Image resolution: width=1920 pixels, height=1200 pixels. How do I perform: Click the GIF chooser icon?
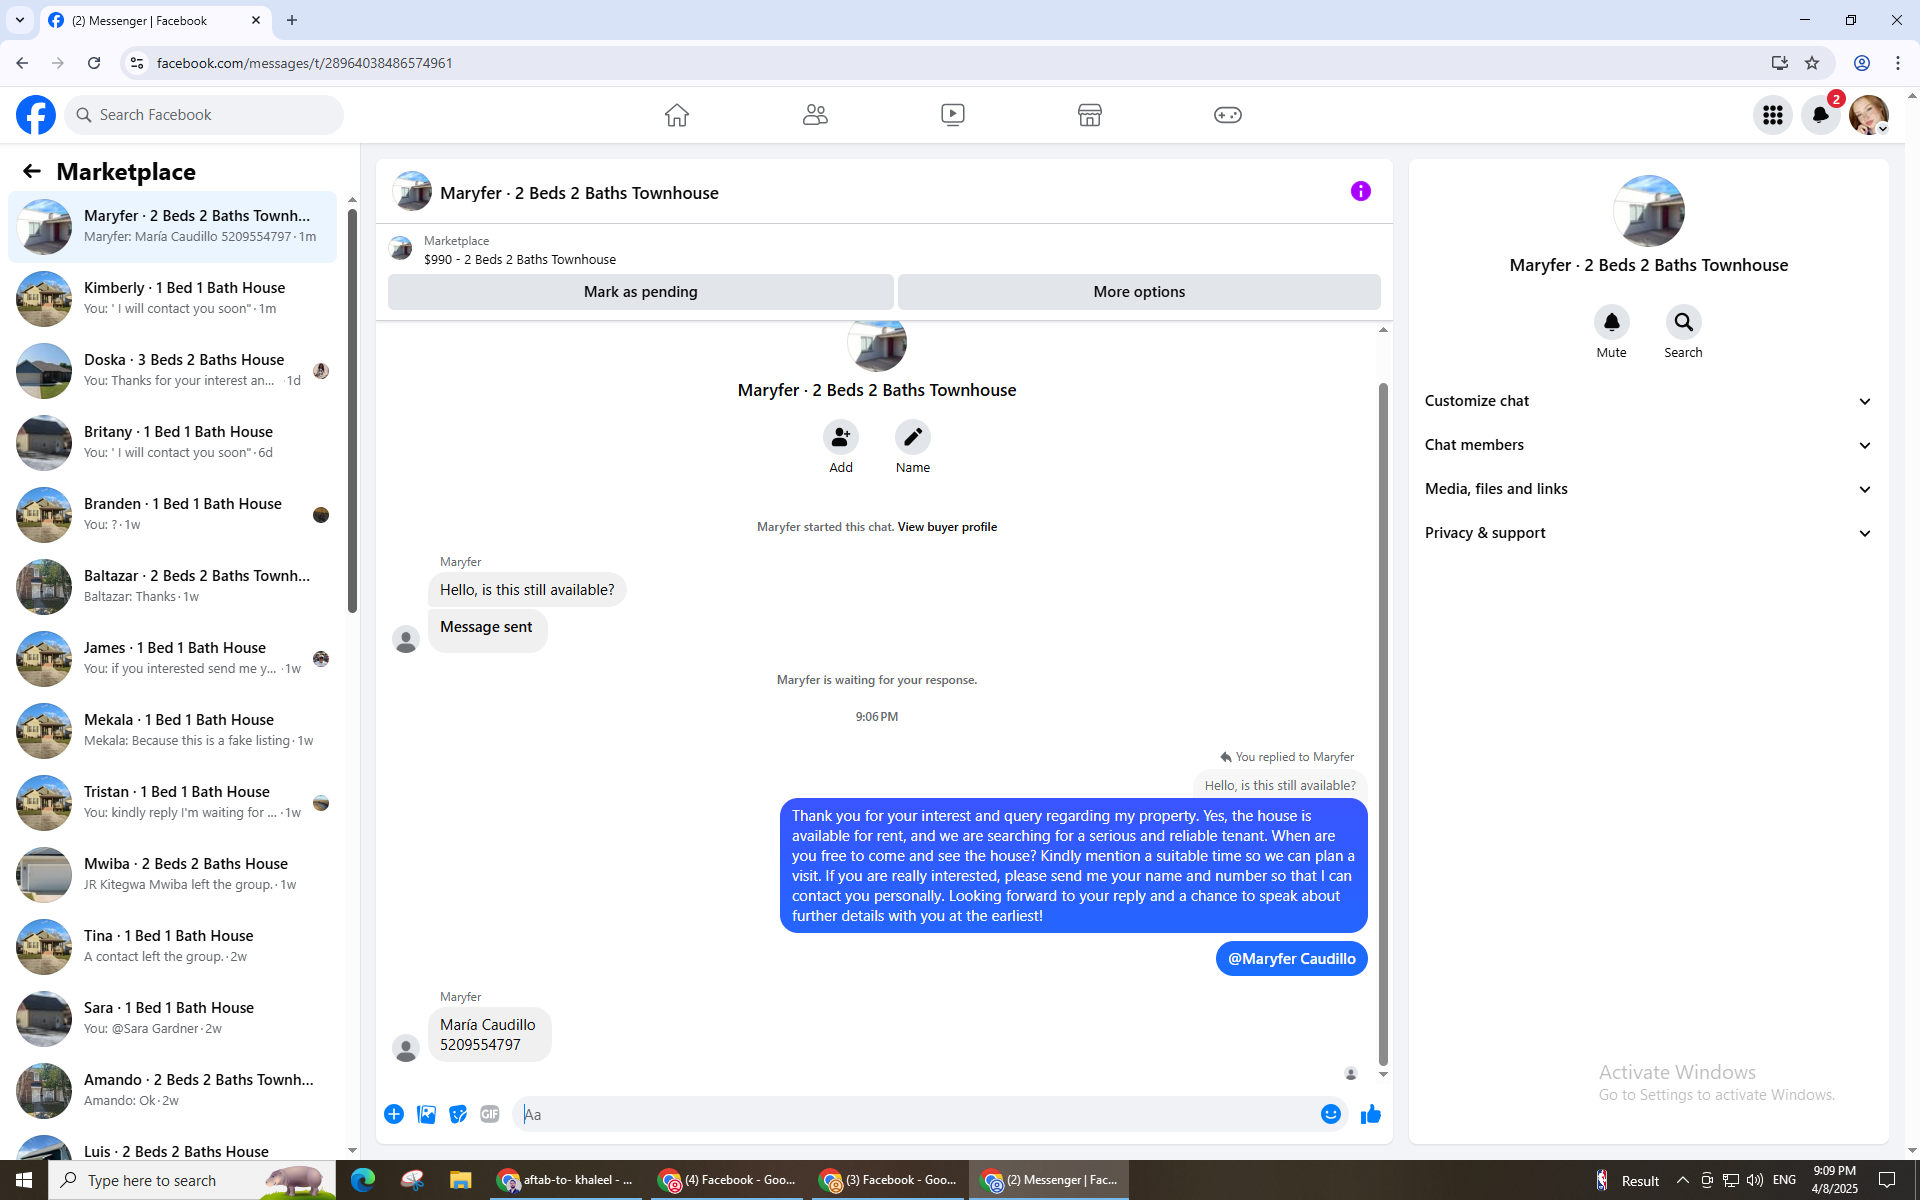tap(489, 1114)
